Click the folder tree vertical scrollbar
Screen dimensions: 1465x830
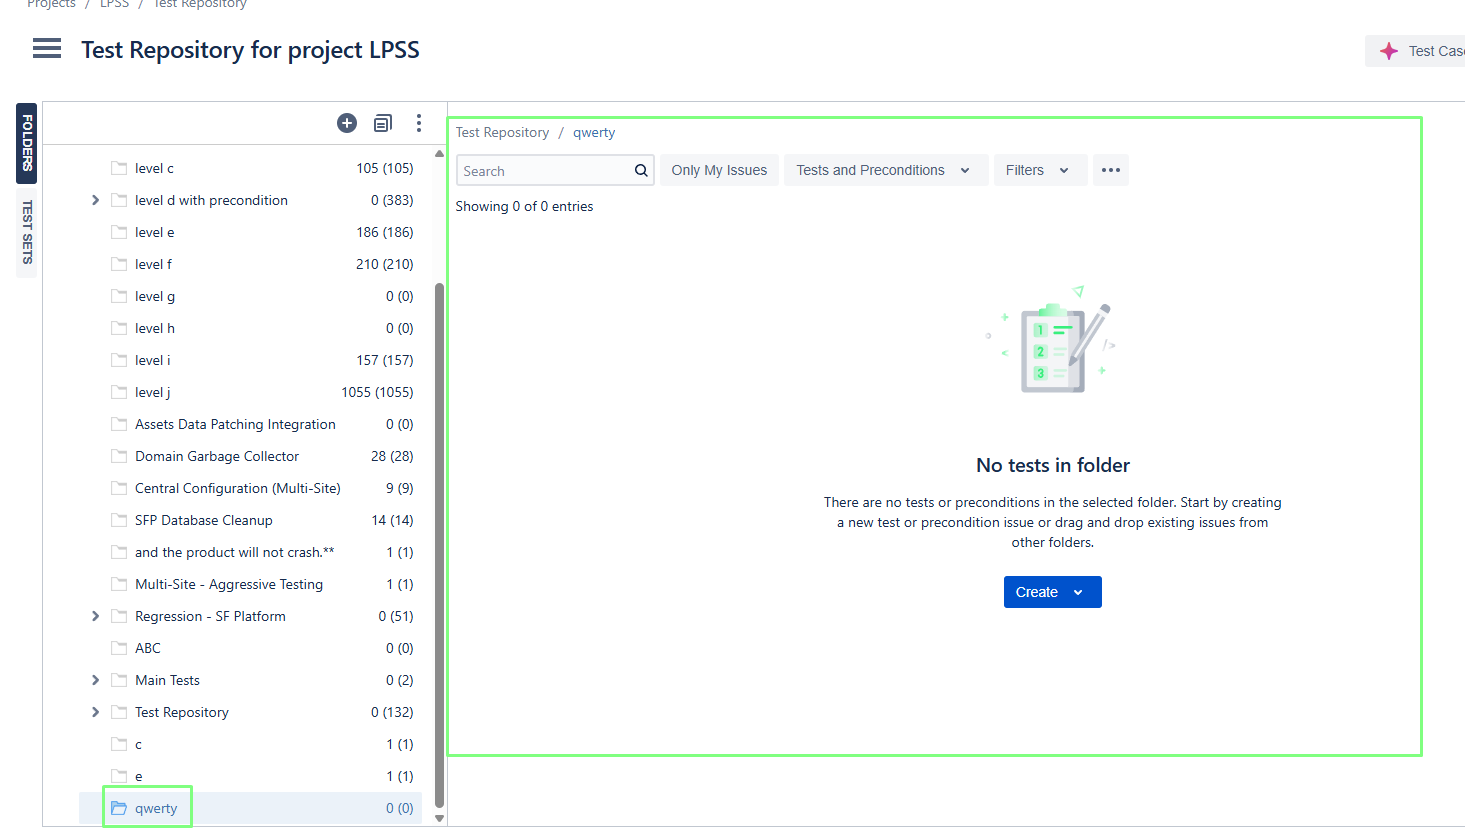point(439,540)
